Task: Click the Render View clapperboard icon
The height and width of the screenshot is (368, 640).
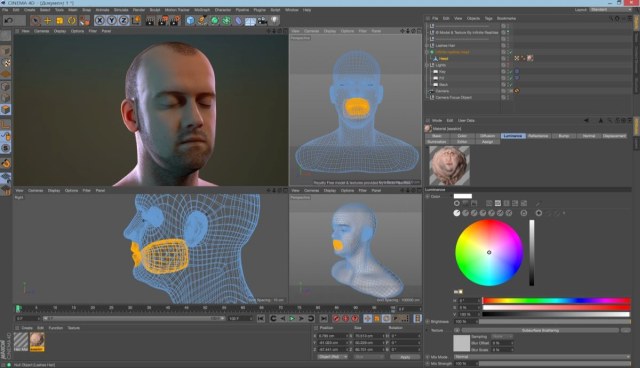Action: click(150, 20)
